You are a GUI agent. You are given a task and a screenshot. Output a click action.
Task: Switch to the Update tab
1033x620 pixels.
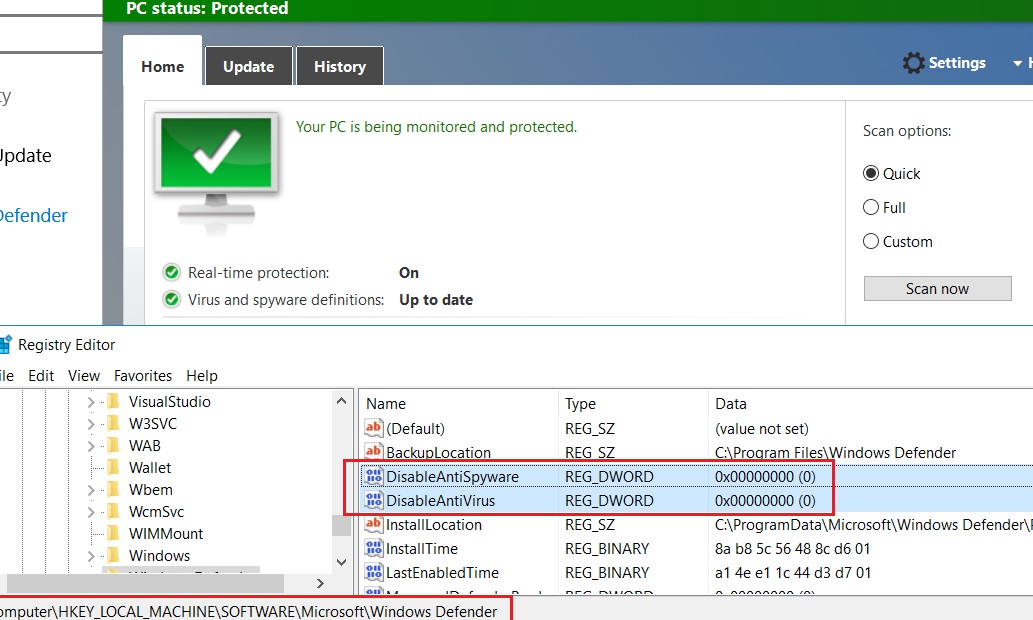coord(248,67)
